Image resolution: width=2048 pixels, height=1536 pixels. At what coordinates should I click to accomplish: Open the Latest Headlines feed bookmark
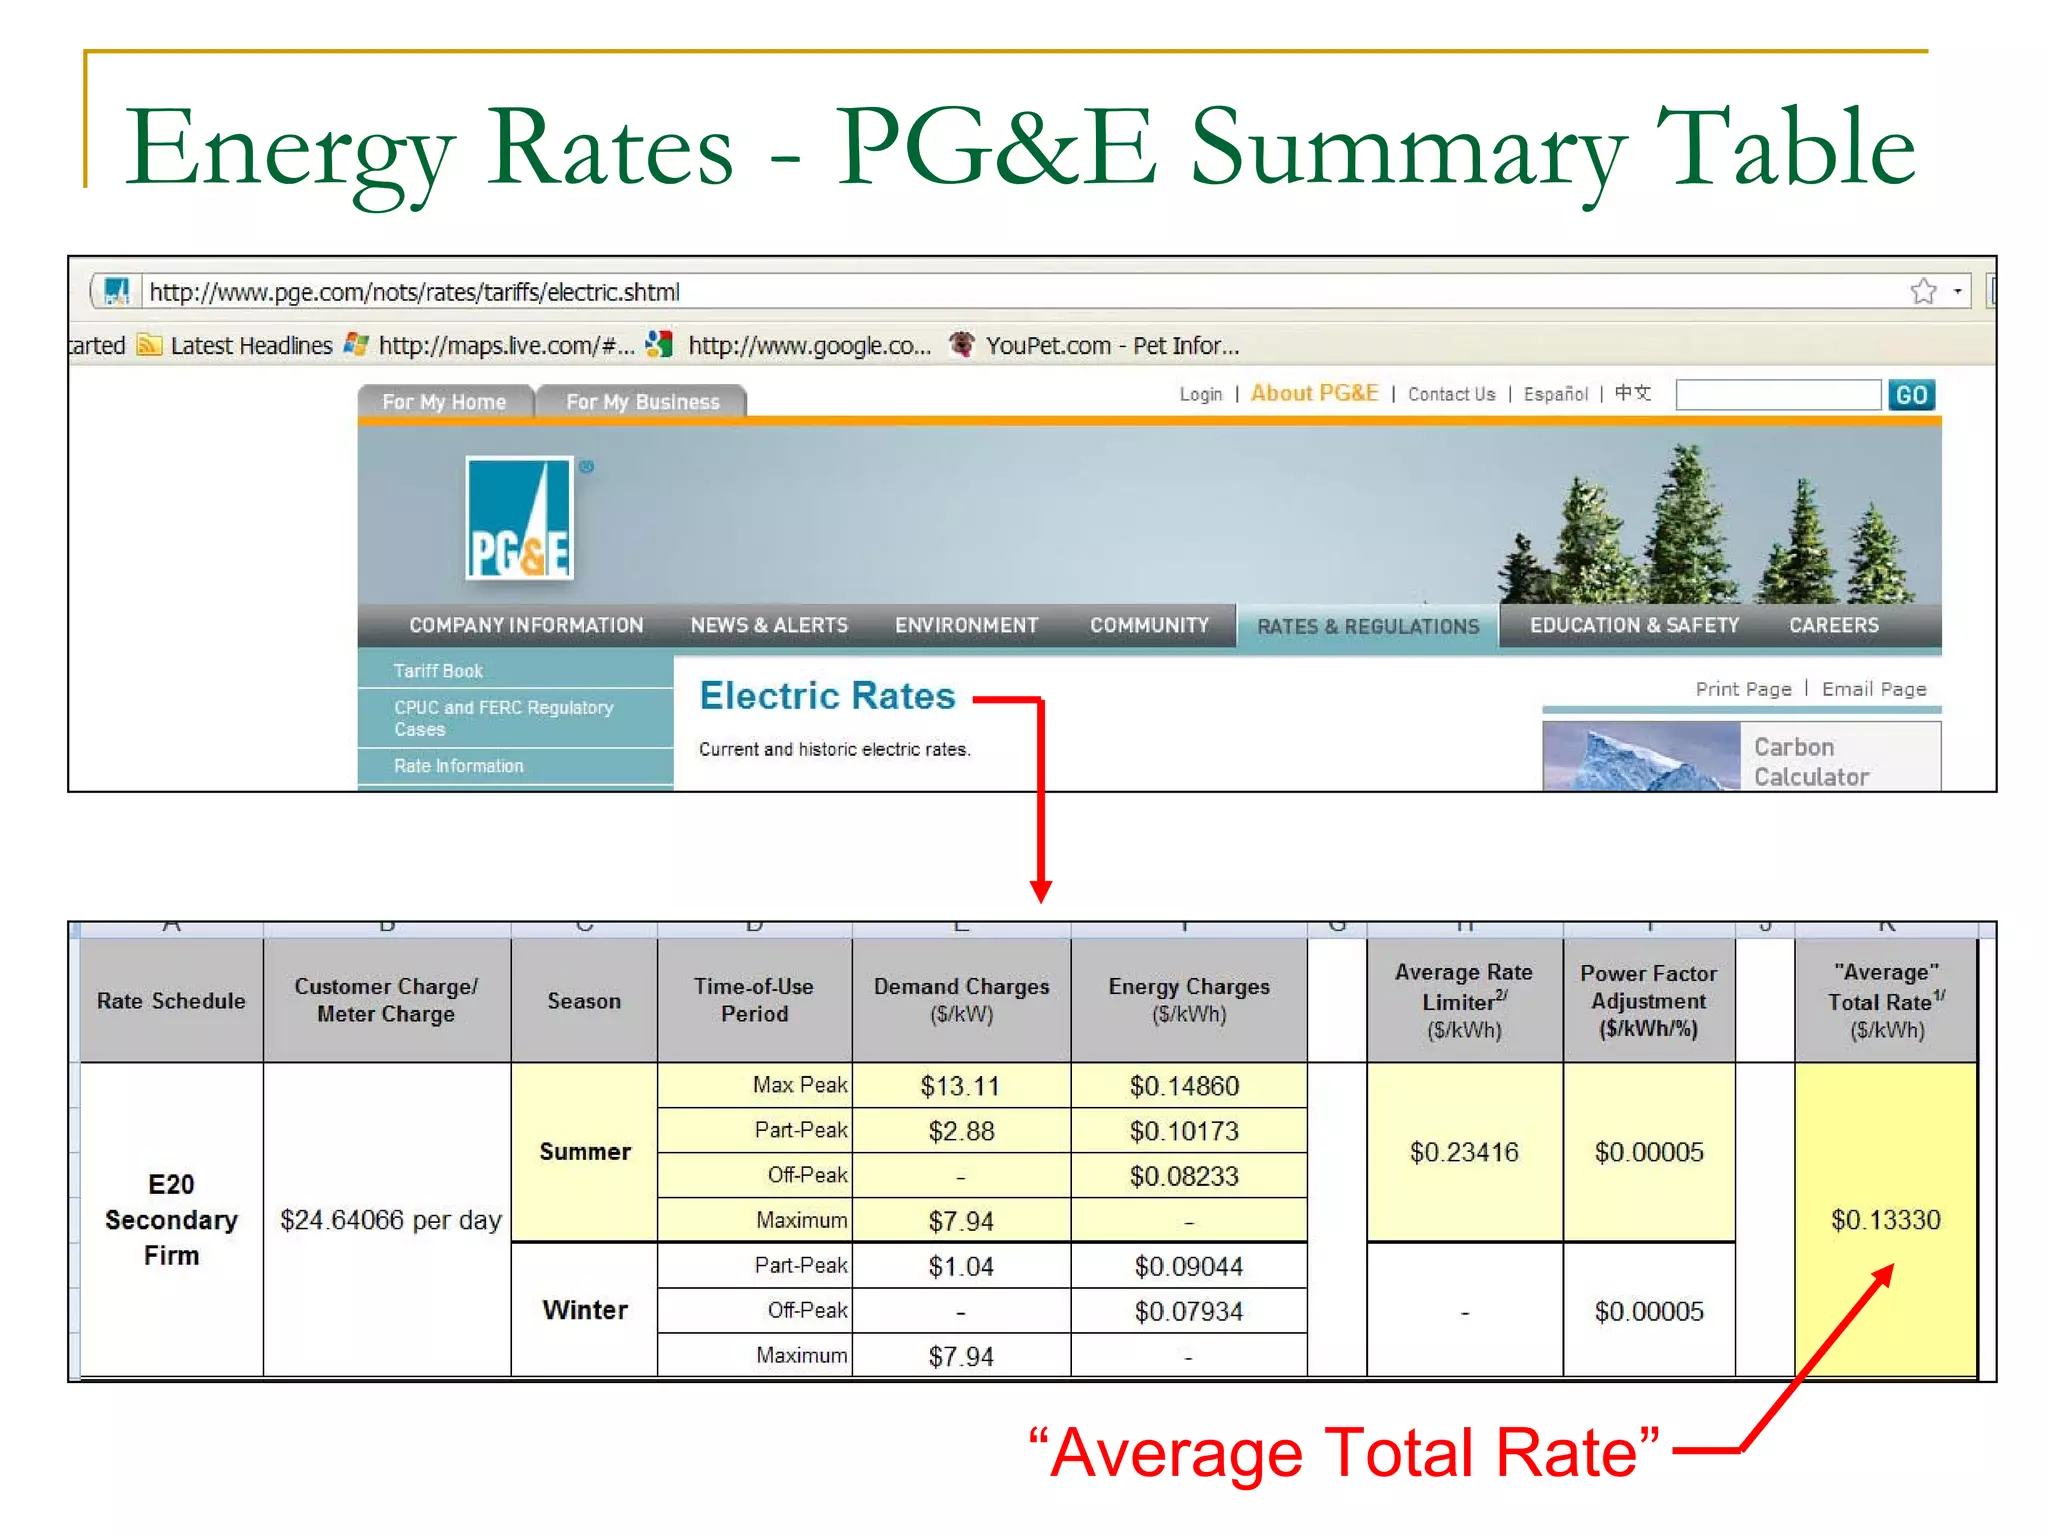pyautogui.click(x=235, y=345)
